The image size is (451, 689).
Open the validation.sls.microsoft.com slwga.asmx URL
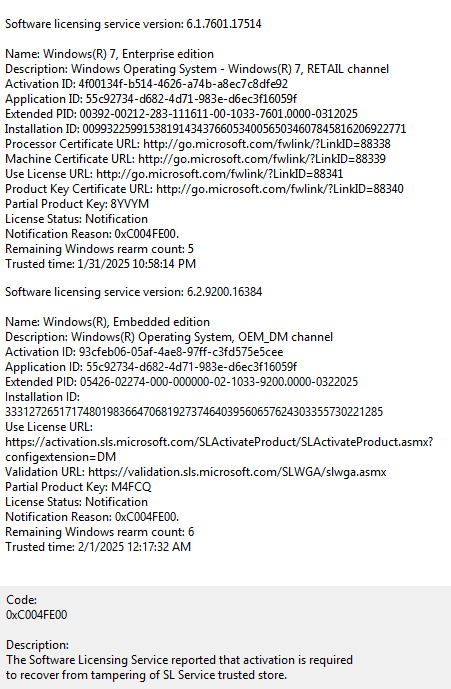point(237,472)
